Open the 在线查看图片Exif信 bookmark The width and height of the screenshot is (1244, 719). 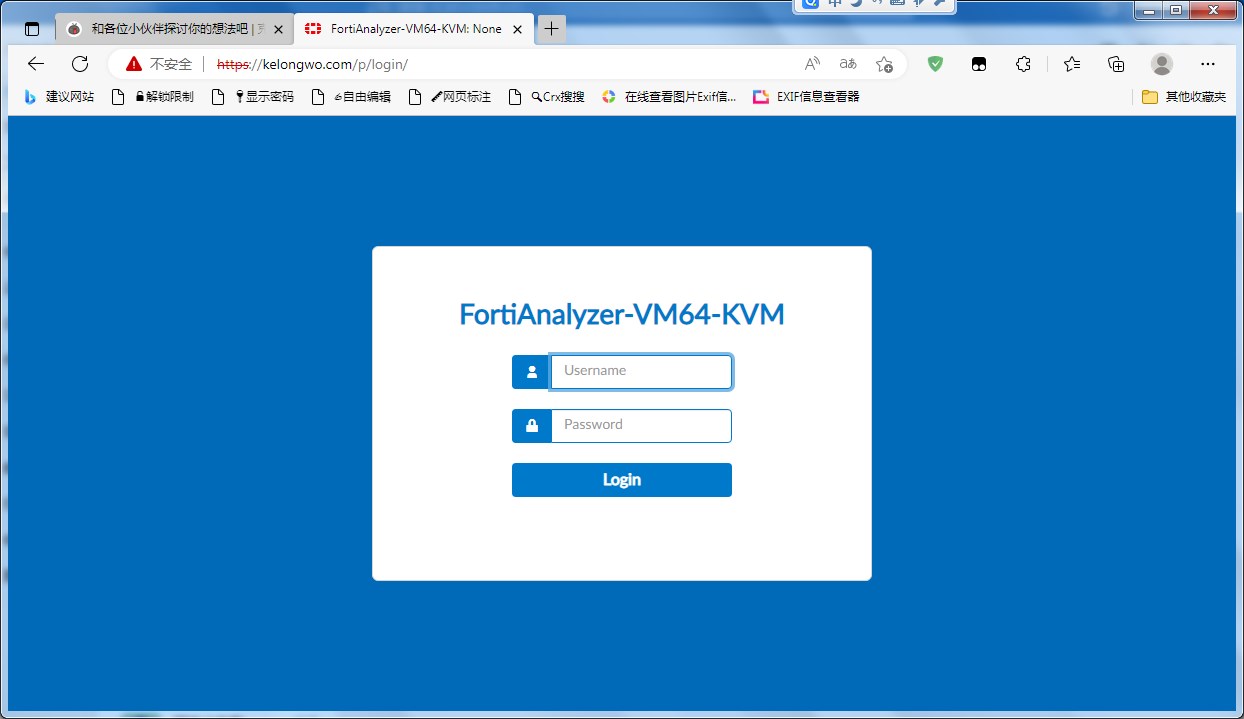pos(669,97)
